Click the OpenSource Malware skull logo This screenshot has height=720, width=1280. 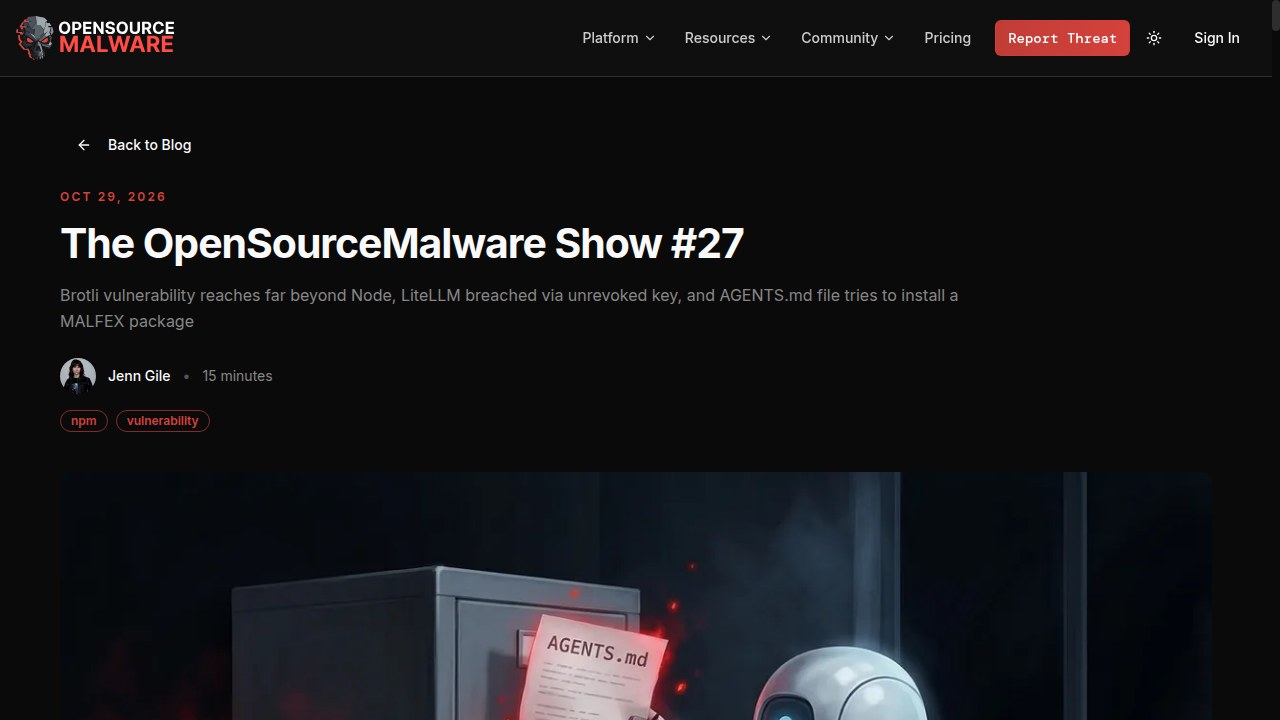(x=35, y=38)
